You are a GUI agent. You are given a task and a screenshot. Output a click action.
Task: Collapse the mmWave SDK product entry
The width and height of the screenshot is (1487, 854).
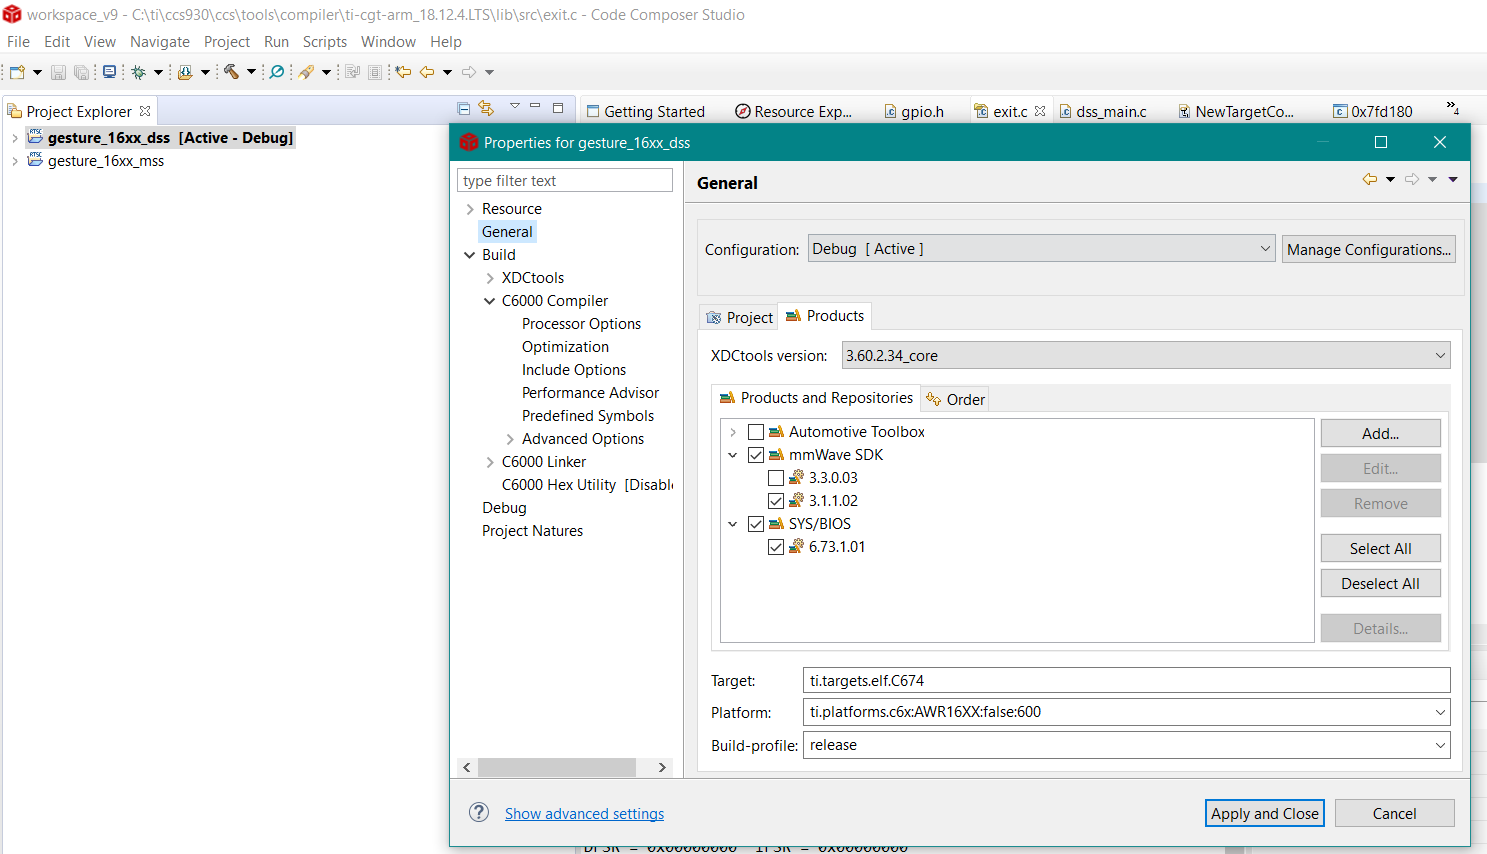[733, 455]
